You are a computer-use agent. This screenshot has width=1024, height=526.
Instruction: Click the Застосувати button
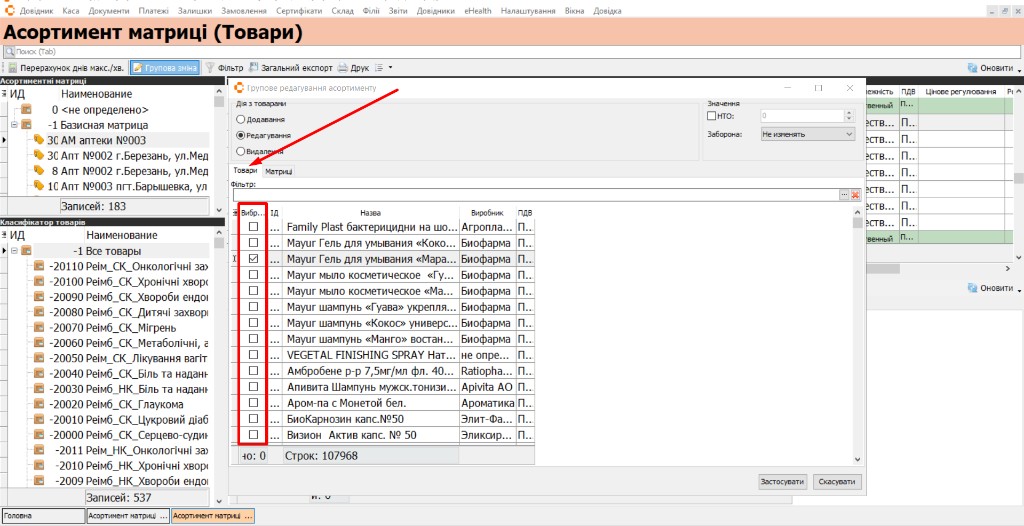(783, 482)
